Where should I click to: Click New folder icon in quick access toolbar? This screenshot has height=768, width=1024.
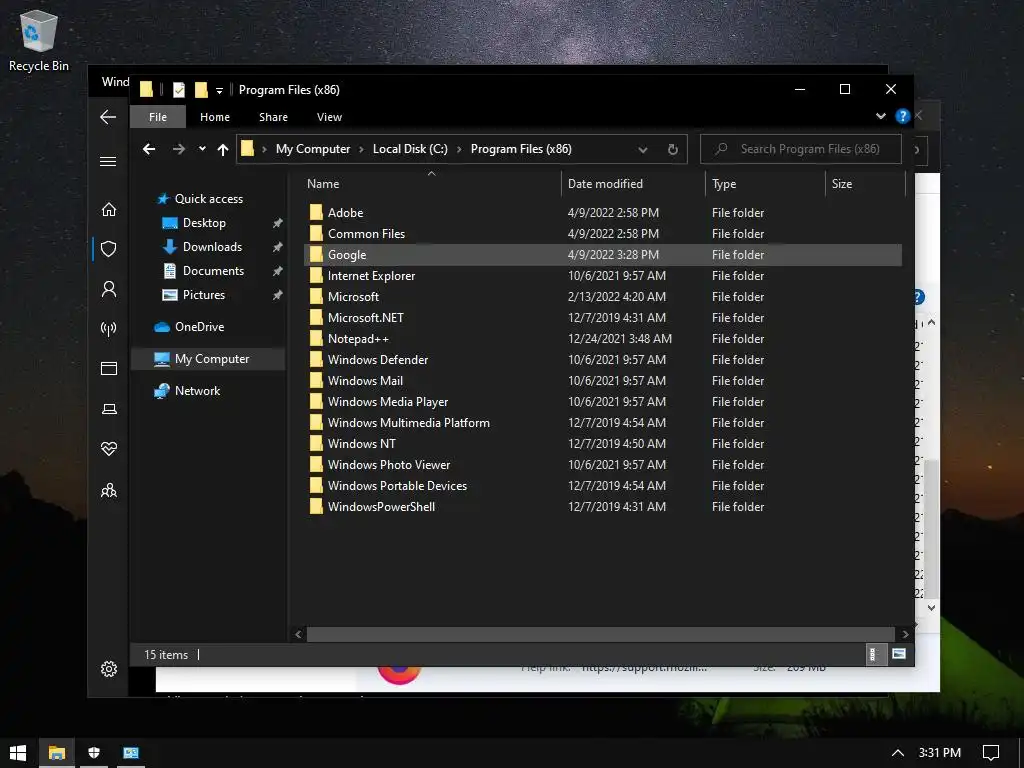(201, 89)
